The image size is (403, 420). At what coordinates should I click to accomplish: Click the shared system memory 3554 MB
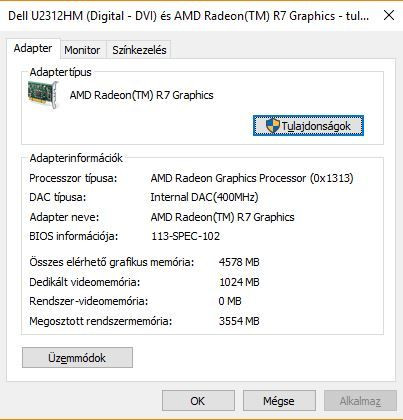click(239, 321)
